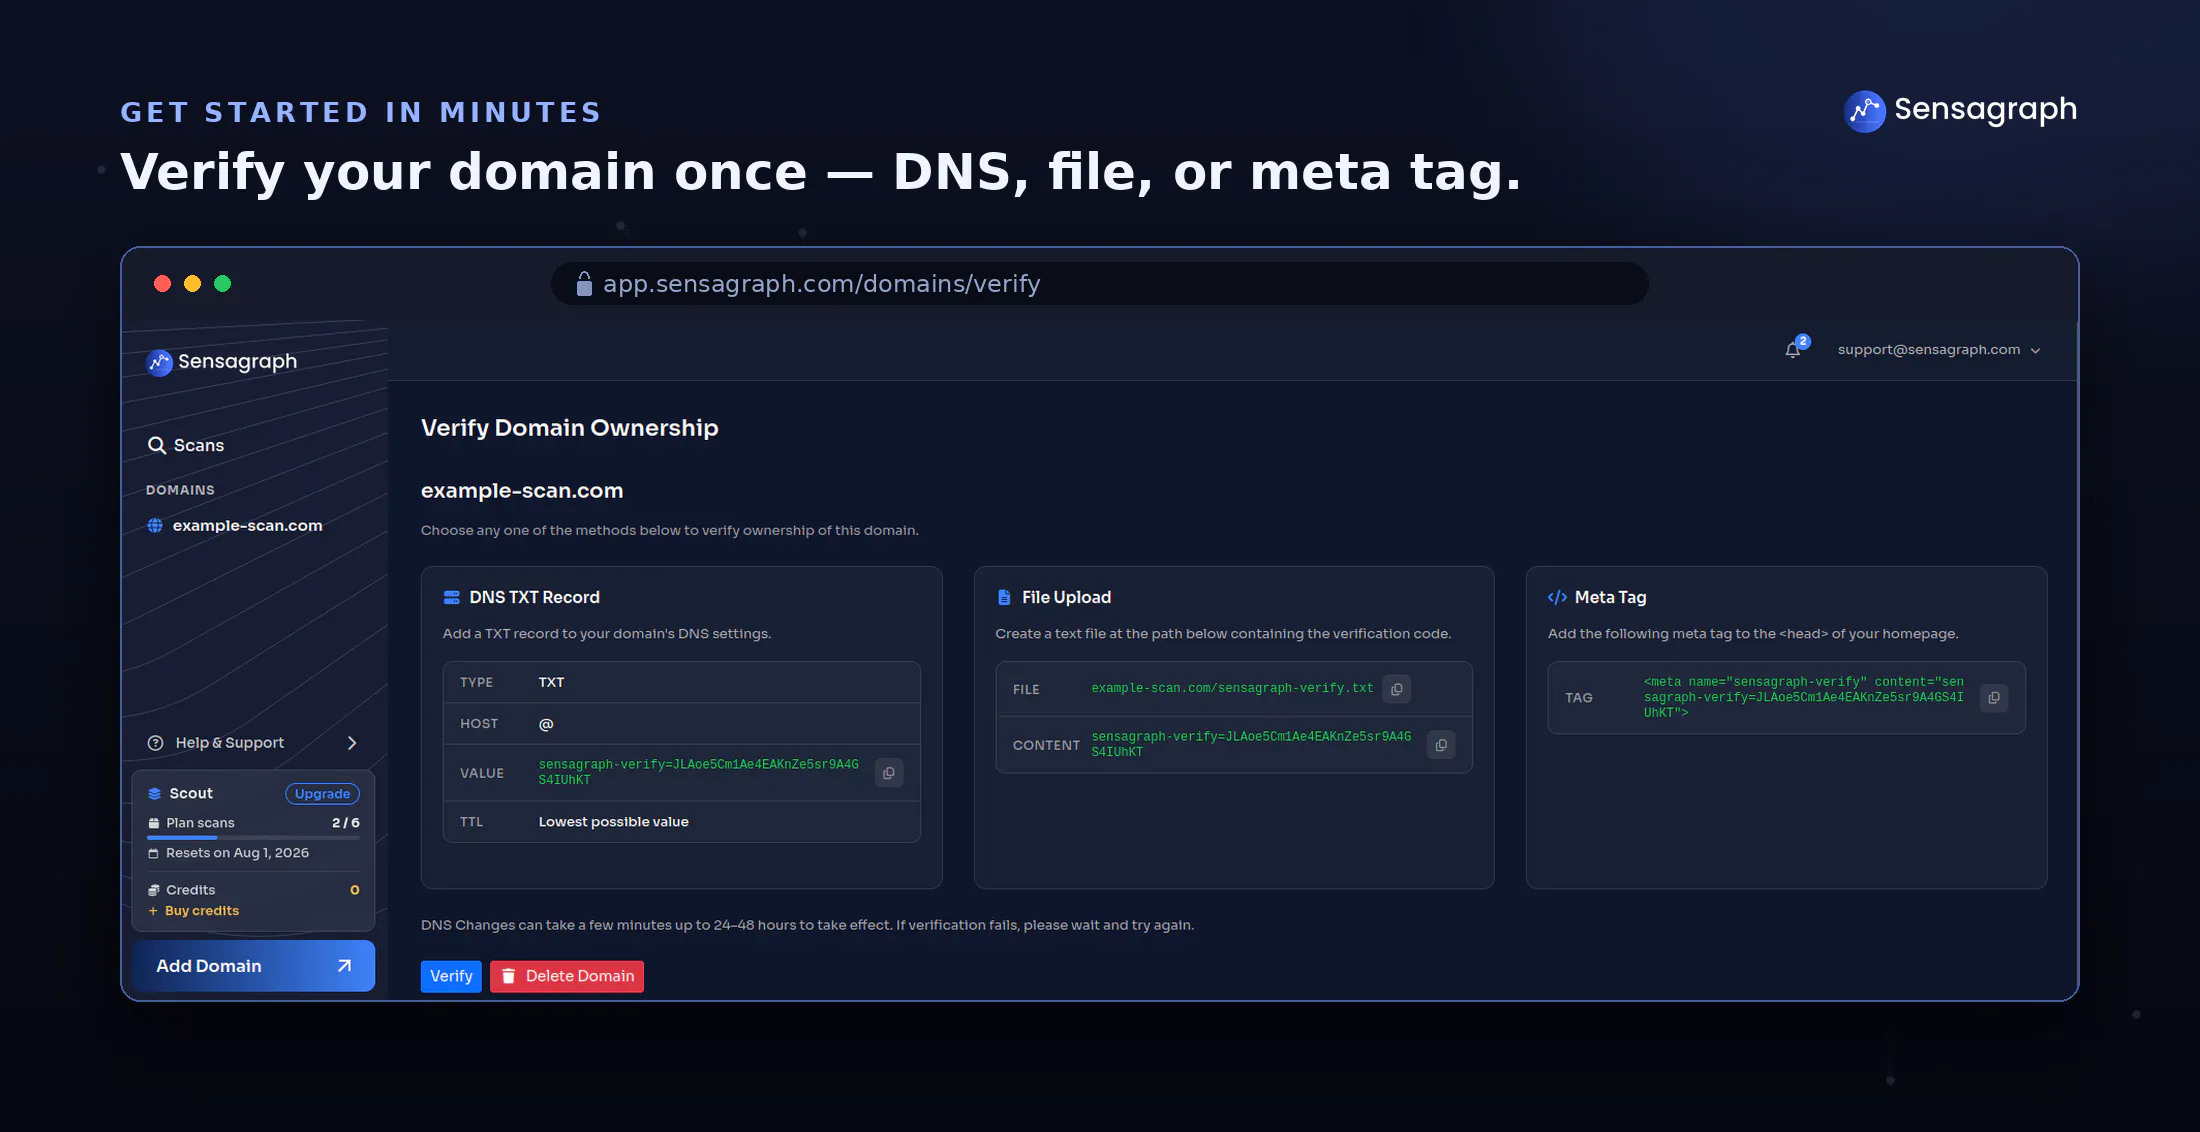Viewport: 2200px width, 1132px height.
Task: Copy the file path example-scan.com/sensagraph-verify.txt
Action: [x=1397, y=689]
